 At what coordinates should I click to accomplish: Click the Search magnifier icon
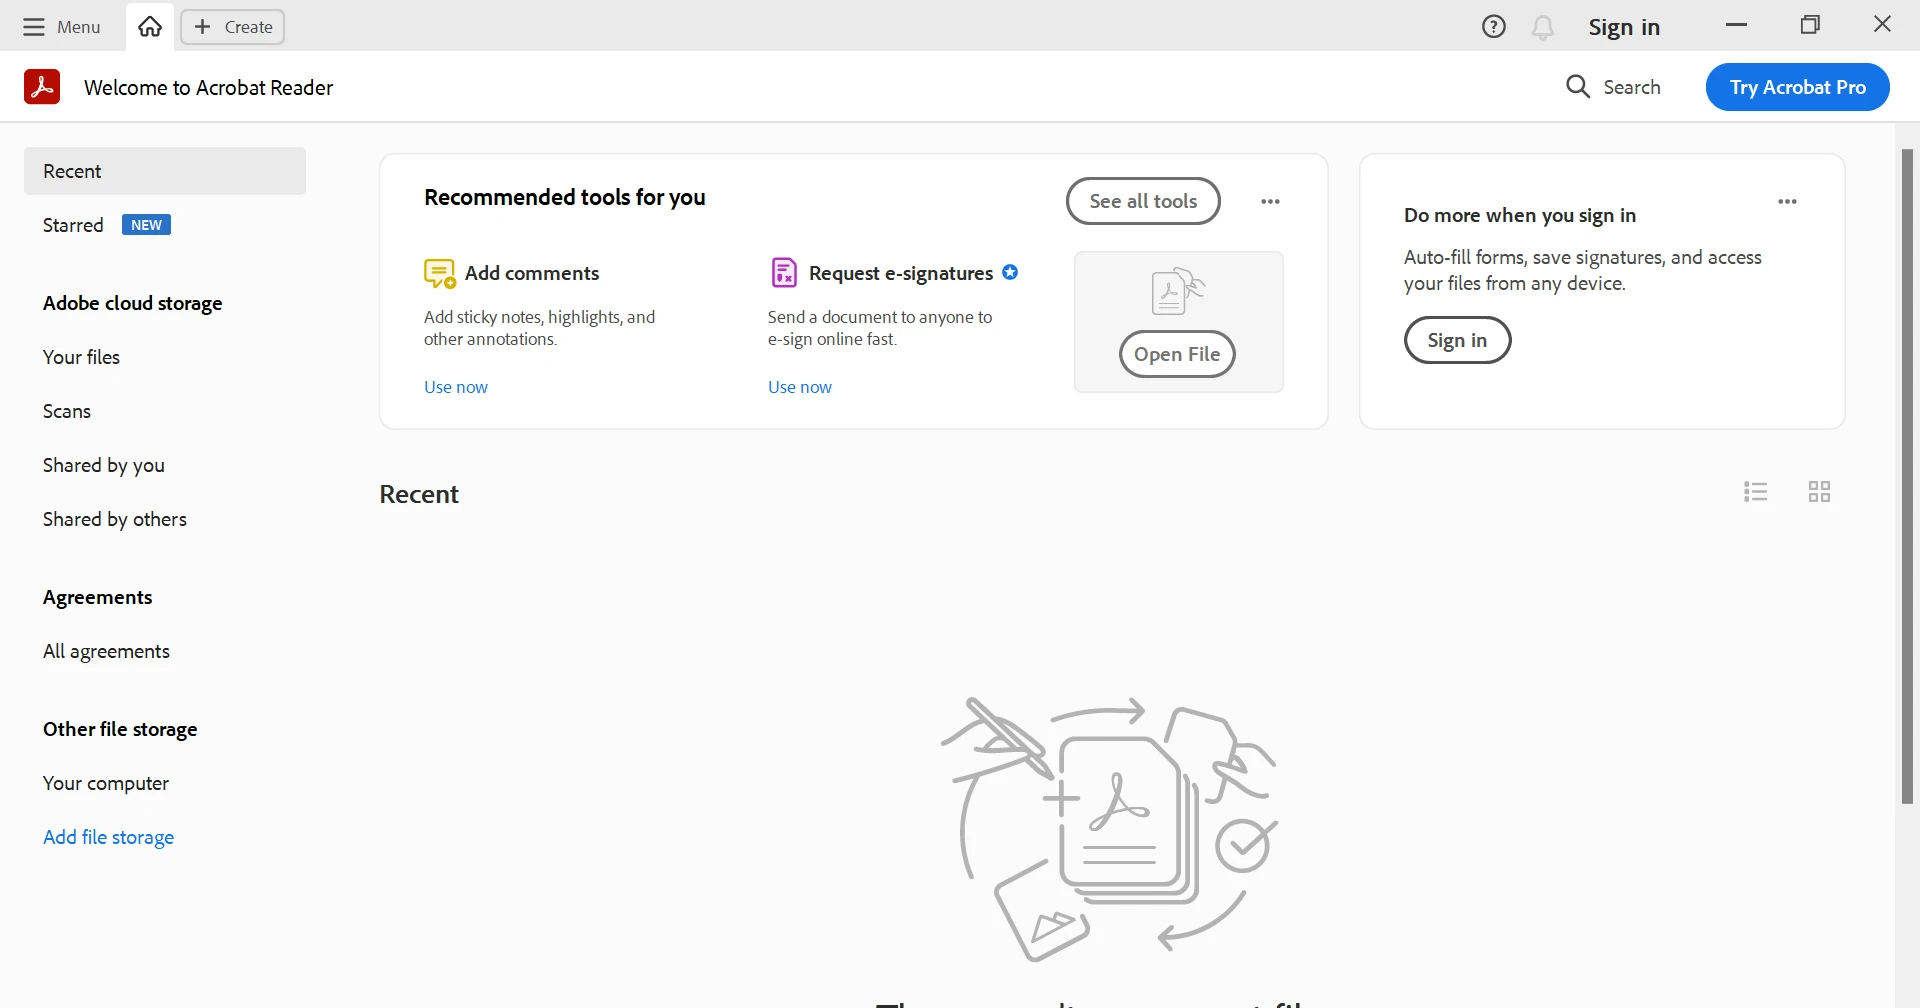click(x=1578, y=87)
